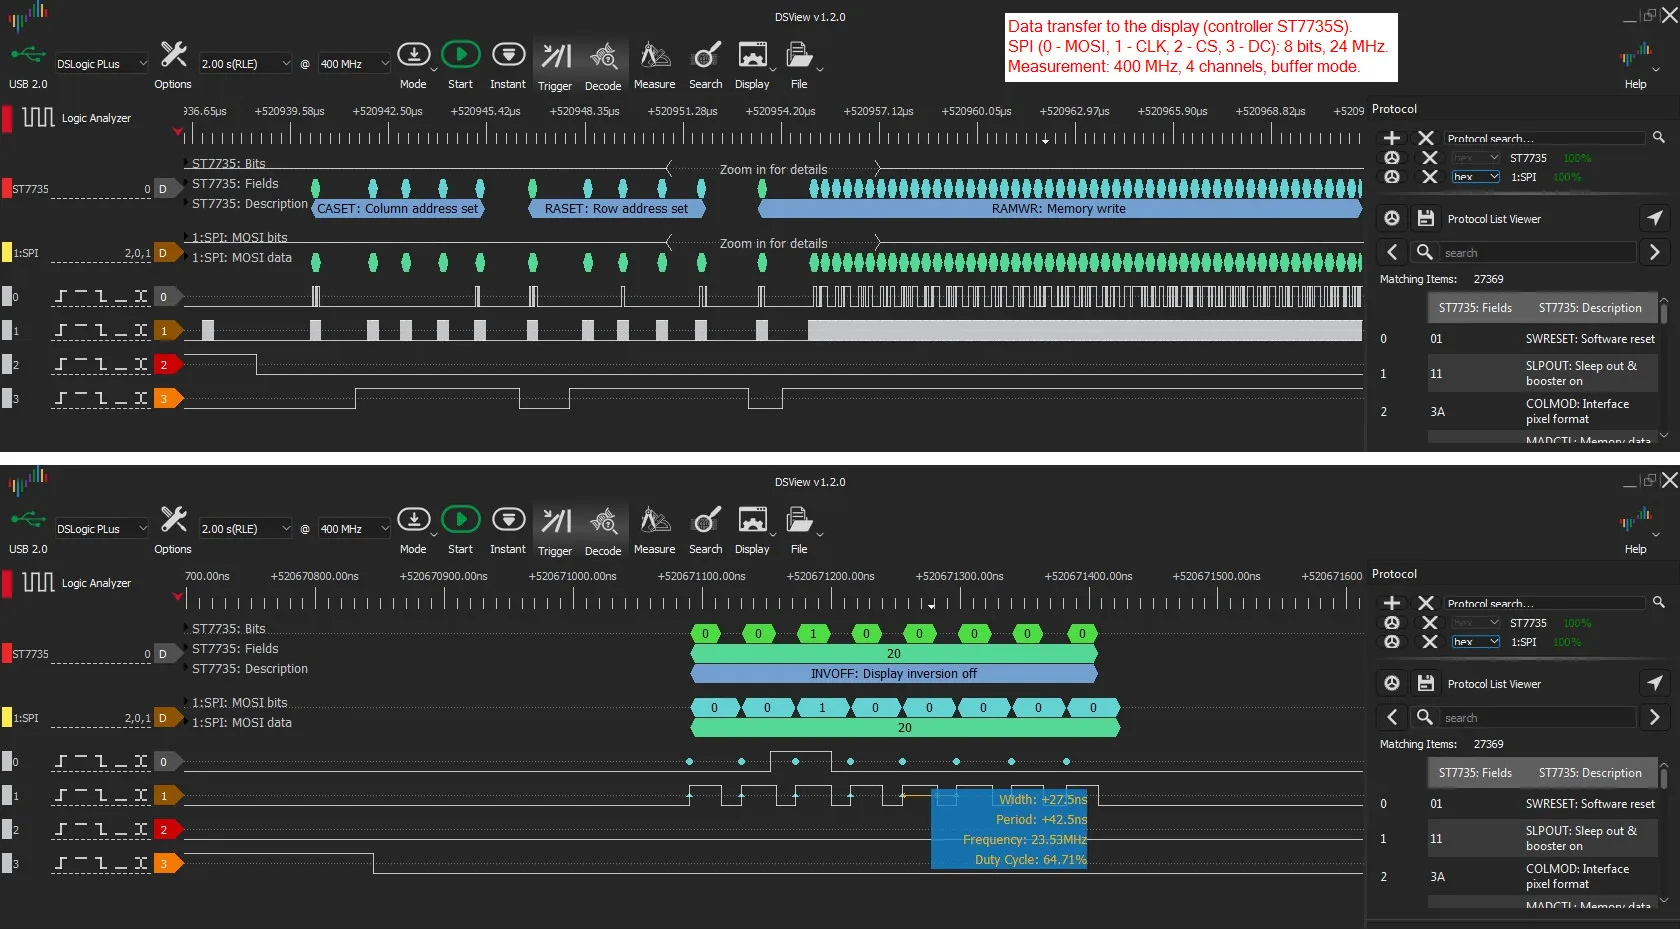Delete the ST7735 decoder in the upper window
The width and height of the screenshot is (1680, 930).
(x=1430, y=158)
